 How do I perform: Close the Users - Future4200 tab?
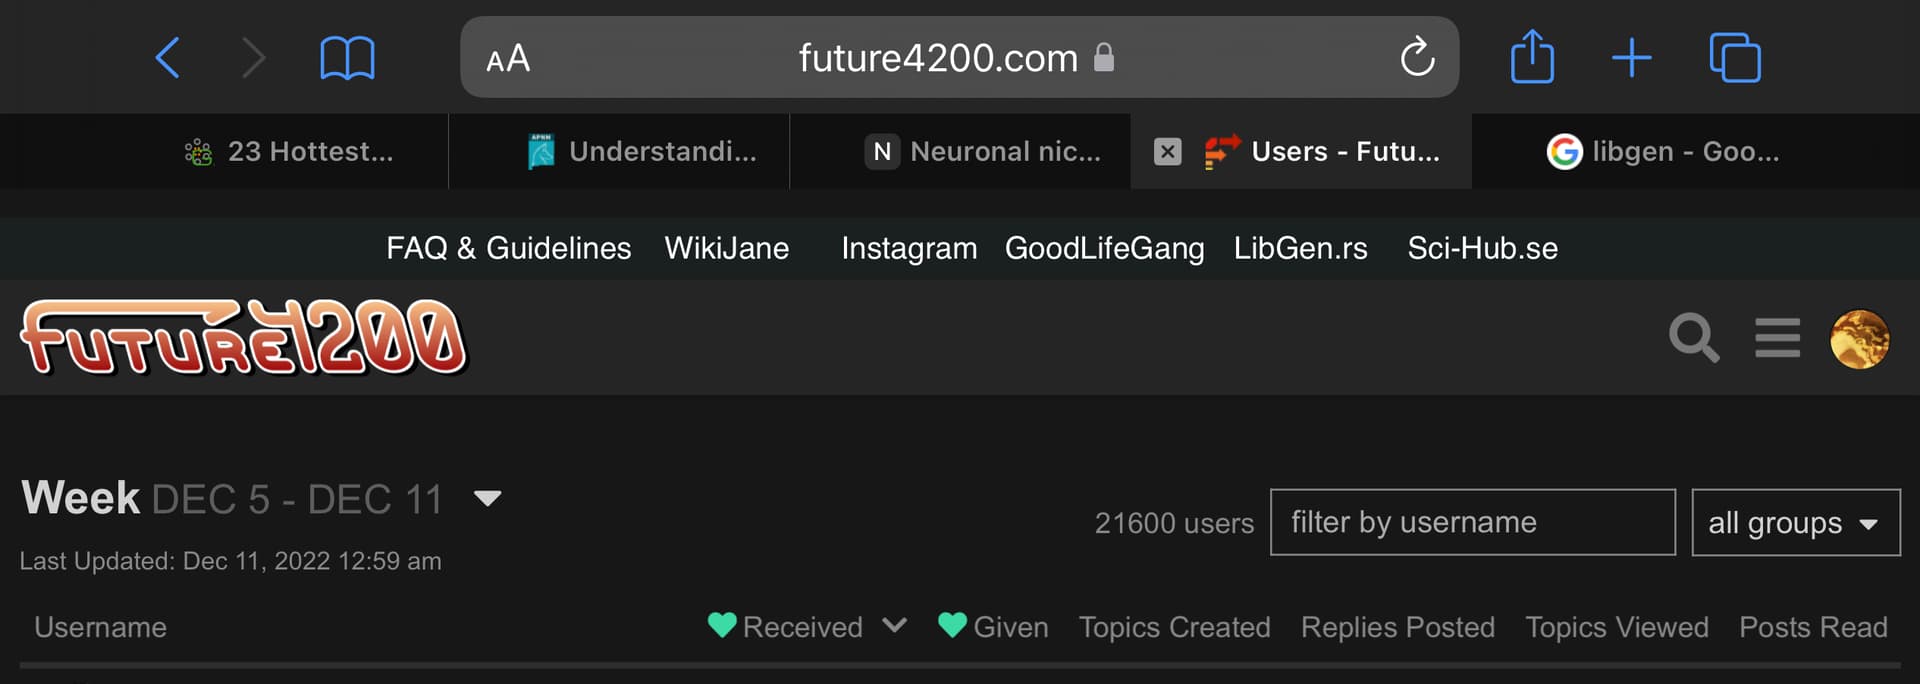pos(1167,152)
